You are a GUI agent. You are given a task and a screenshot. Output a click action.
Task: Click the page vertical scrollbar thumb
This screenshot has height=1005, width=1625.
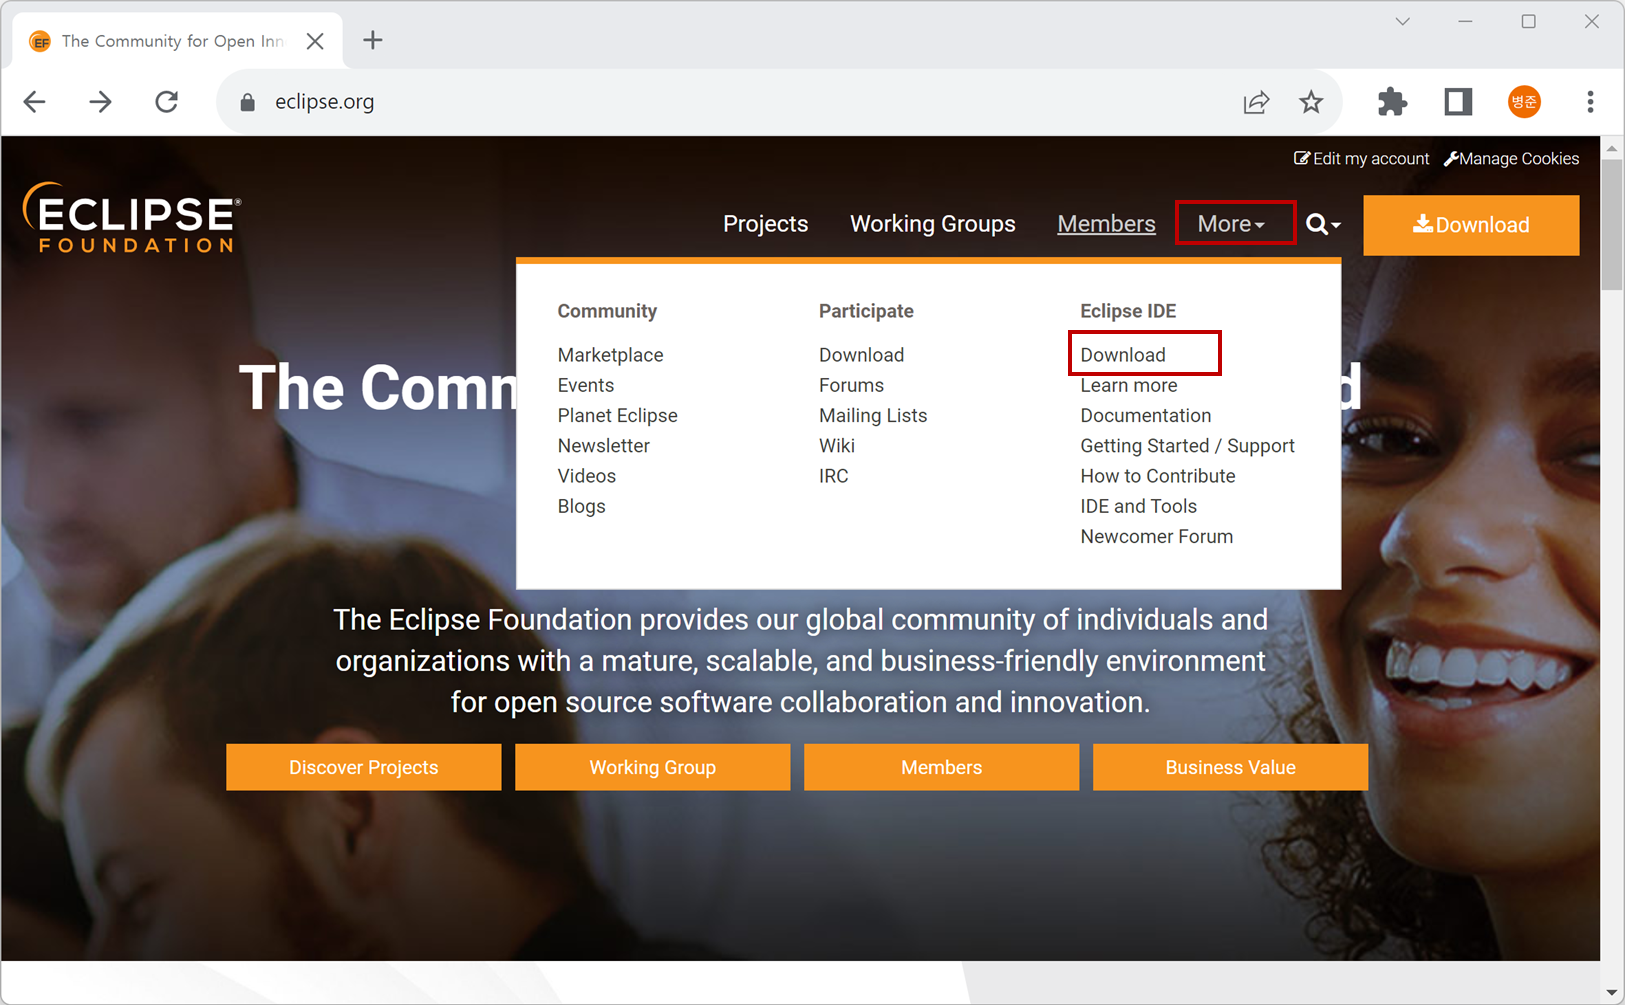[x=1611, y=225]
